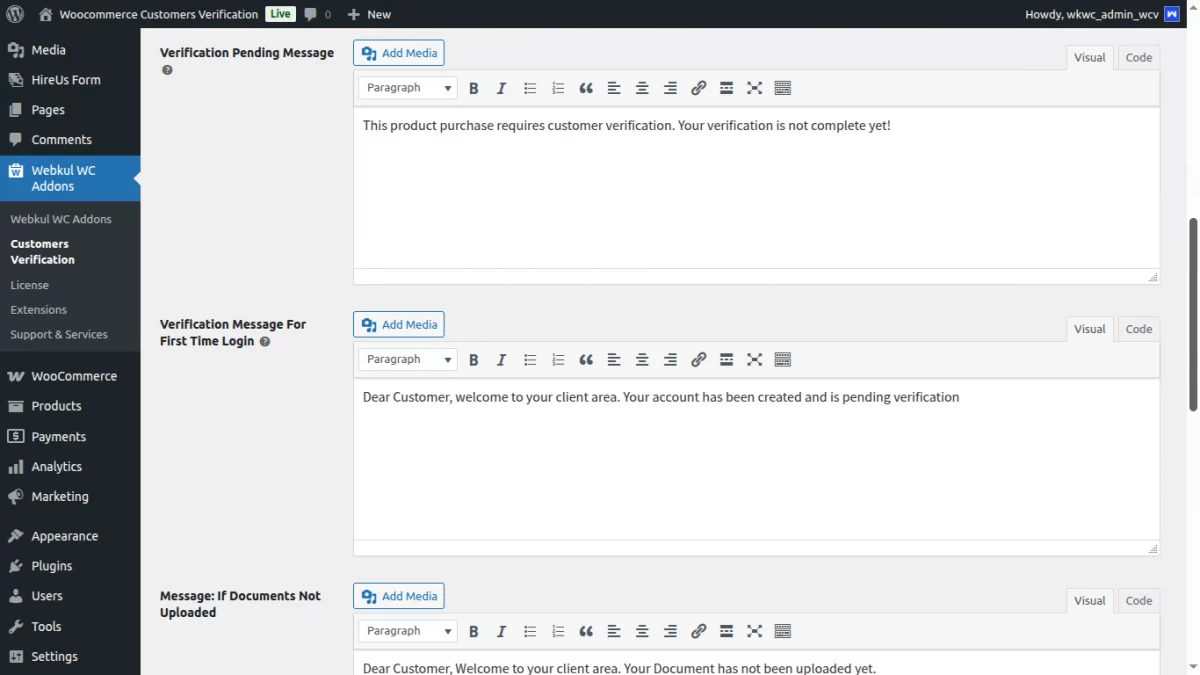1200x675 pixels.
Task: Toggle toolbar in First Time Login editor
Action: tap(783, 360)
